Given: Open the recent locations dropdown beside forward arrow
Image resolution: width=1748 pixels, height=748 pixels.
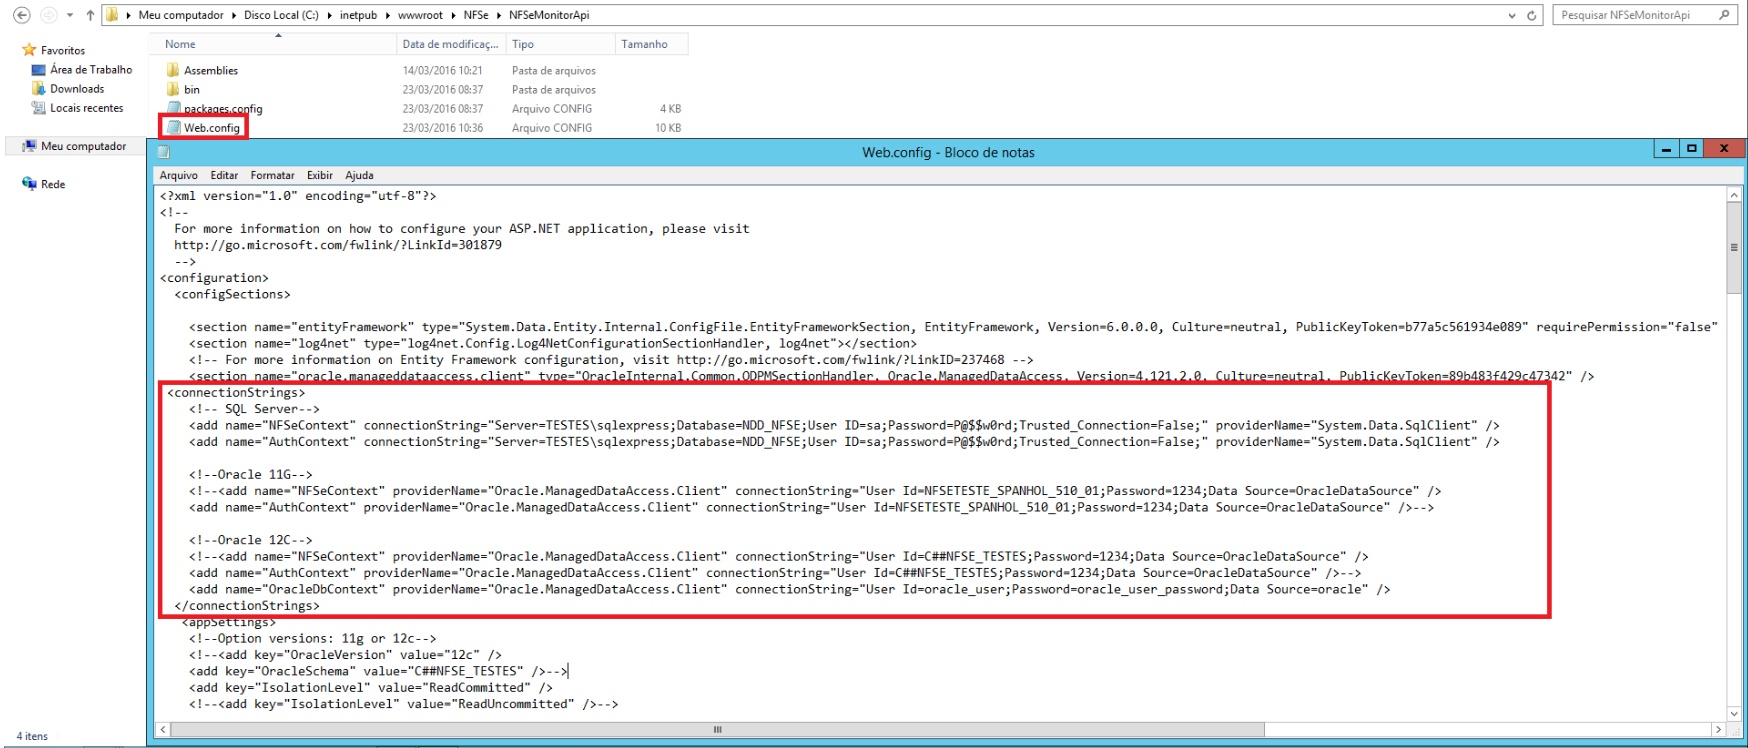Looking at the screenshot, I should (69, 15).
